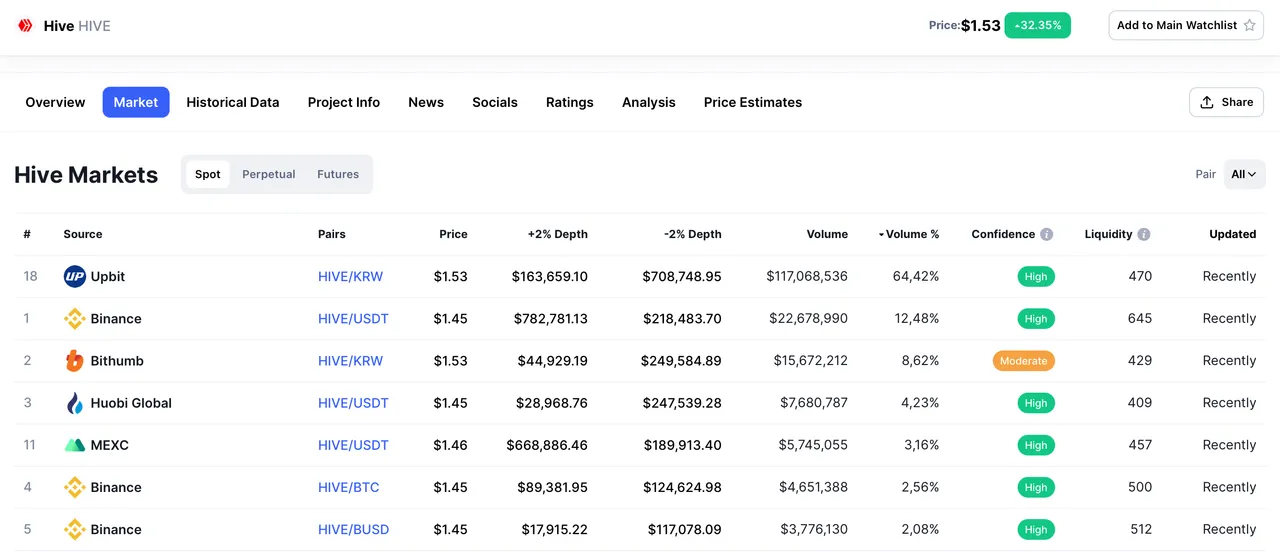The width and height of the screenshot is (1280, 552).
Task: Click the Upbit exchange logo
Action: pos(75,276)
